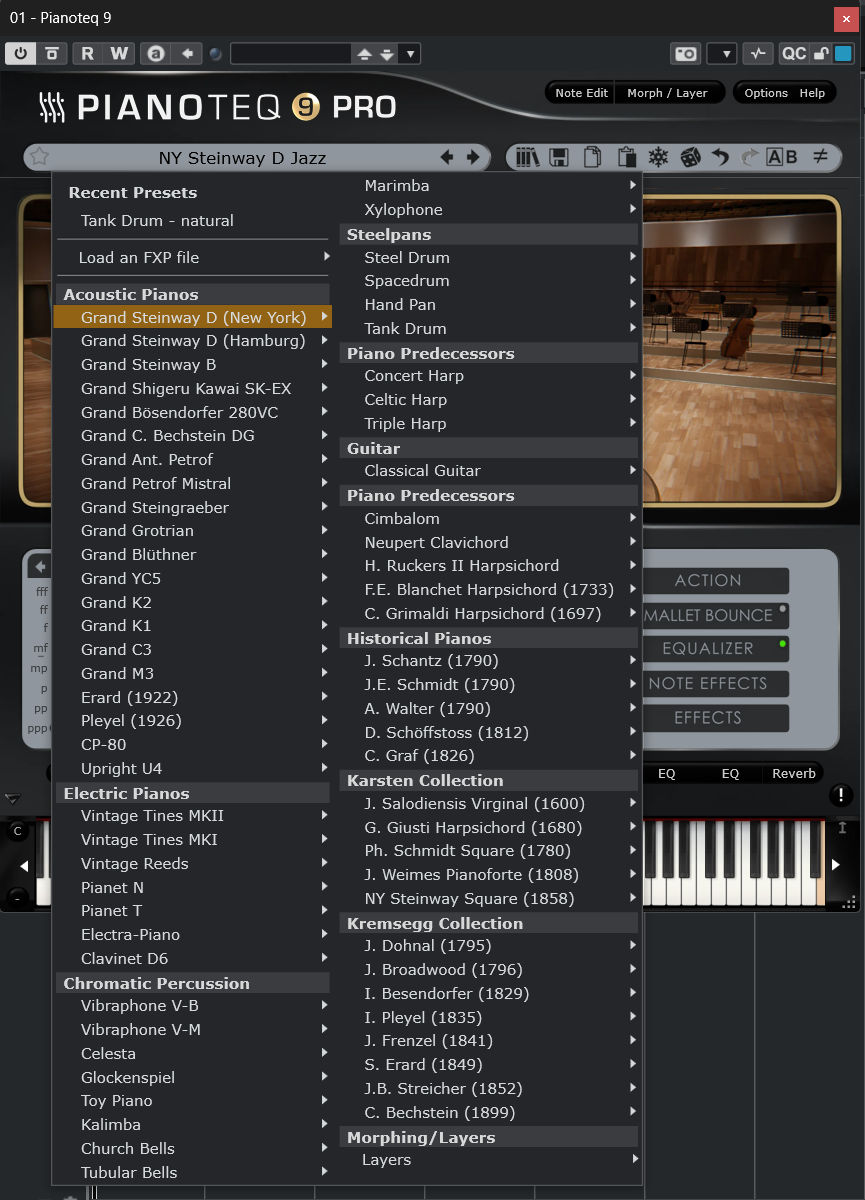Image resolution: width=865 pixels, height=1200 pixels.
Task: Open the EFFECTS button
Action: pos(716,718)
